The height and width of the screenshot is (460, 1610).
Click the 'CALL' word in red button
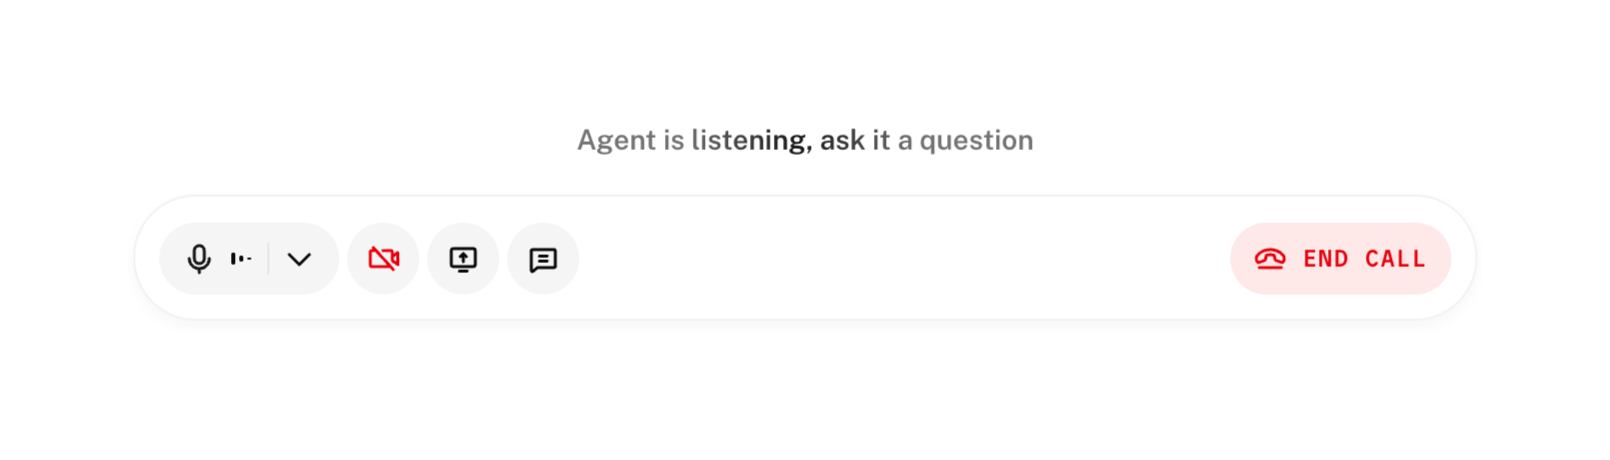pyautogui.click(x=1395, y=259)
